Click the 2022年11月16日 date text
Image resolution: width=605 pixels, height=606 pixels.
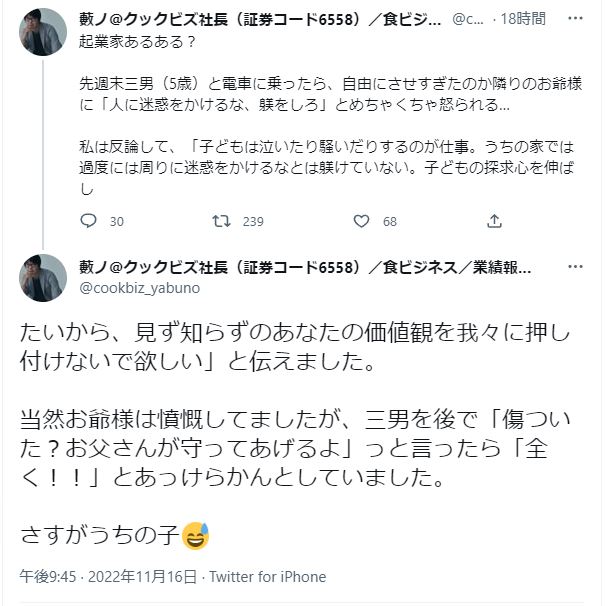[145, 577]
